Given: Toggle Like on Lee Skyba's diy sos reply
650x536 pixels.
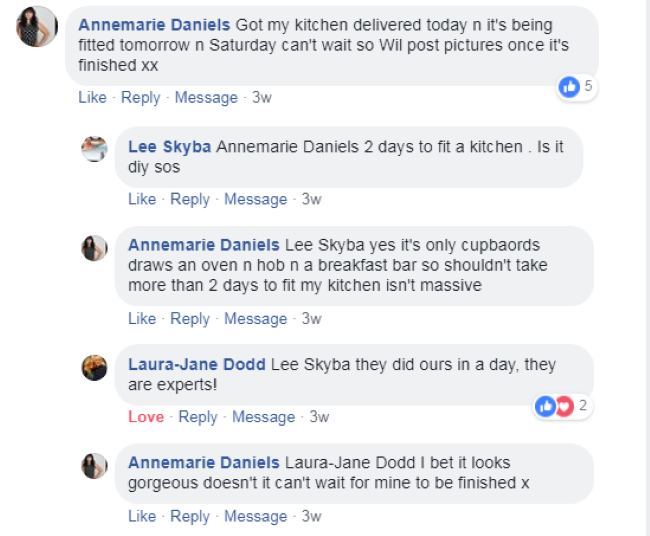Looking at the screenshot, I should click(142, 199).
